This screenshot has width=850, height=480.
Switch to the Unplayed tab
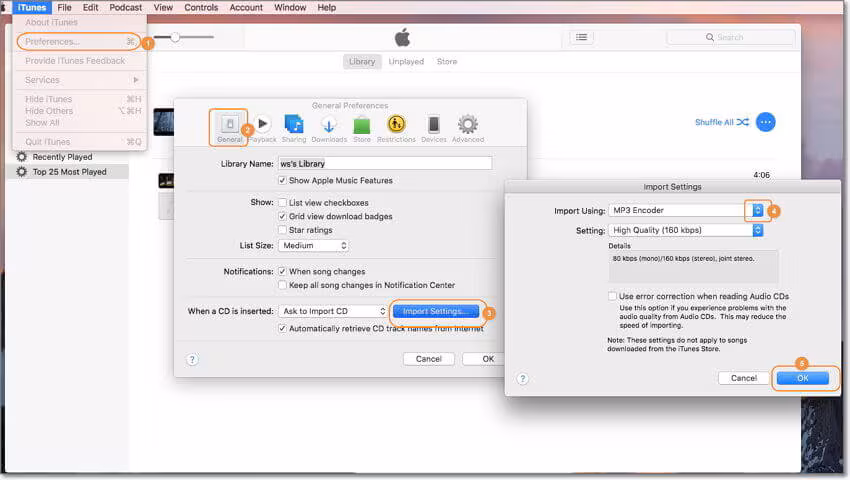406,62
